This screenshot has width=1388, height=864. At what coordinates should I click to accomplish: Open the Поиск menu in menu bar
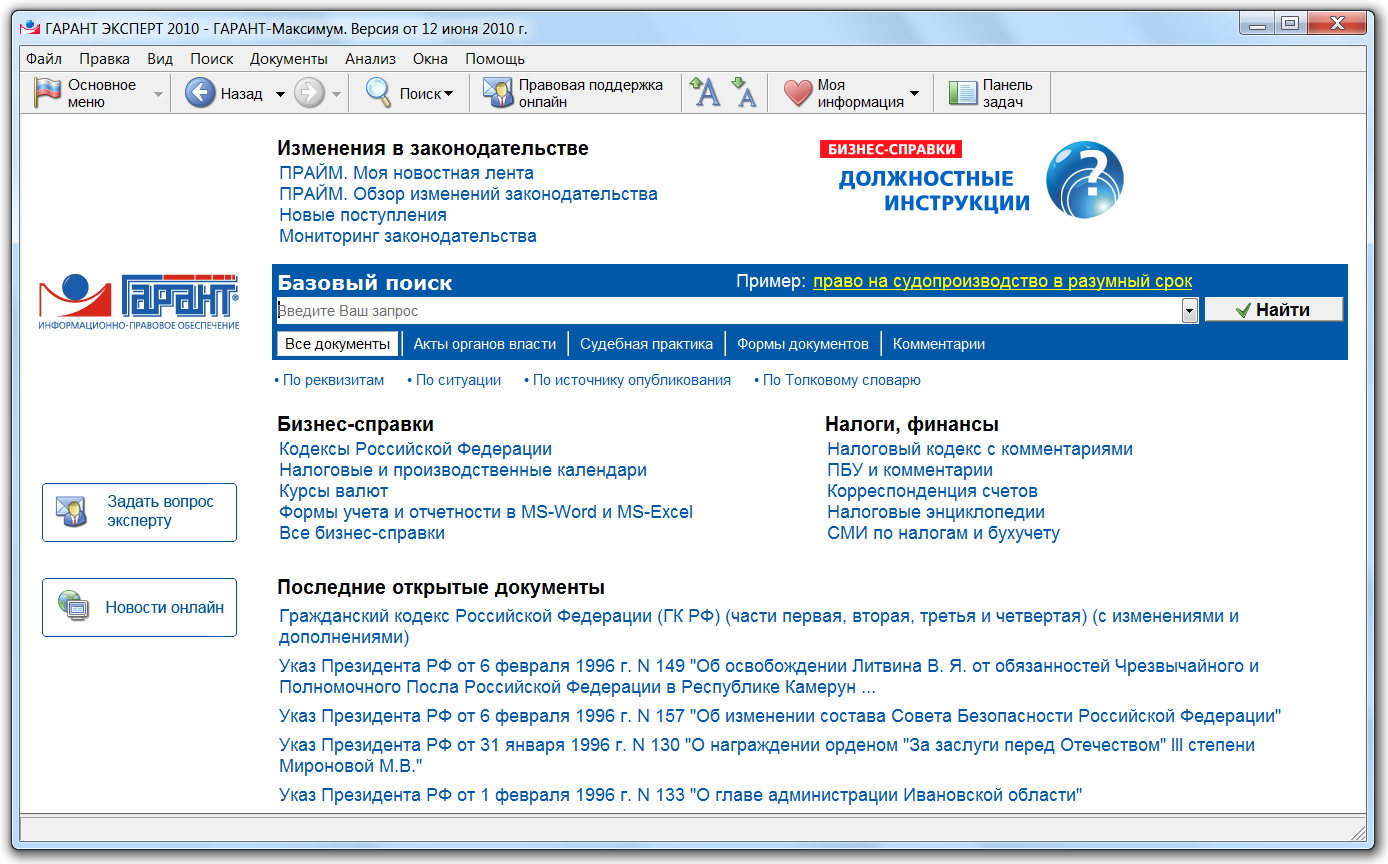pos(212,59)
